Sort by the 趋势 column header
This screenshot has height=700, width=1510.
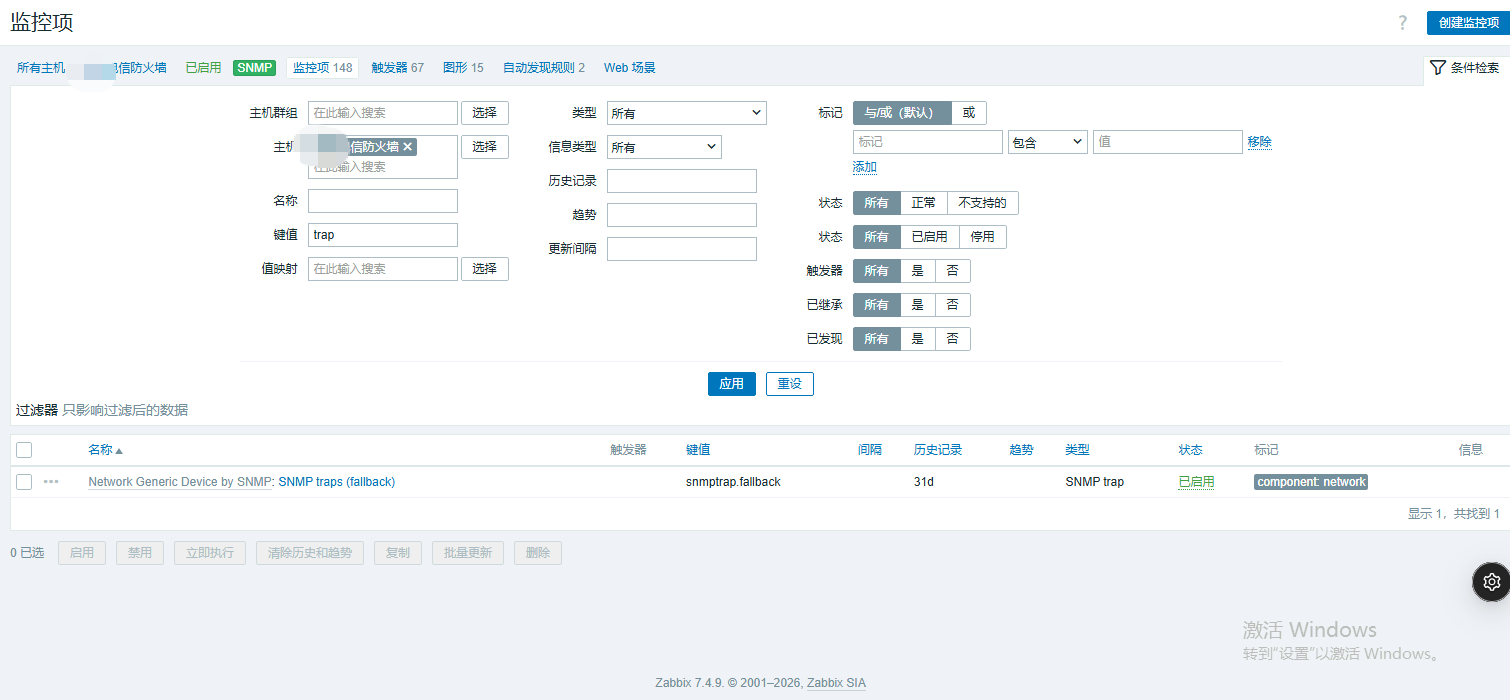pos(1021,450)
